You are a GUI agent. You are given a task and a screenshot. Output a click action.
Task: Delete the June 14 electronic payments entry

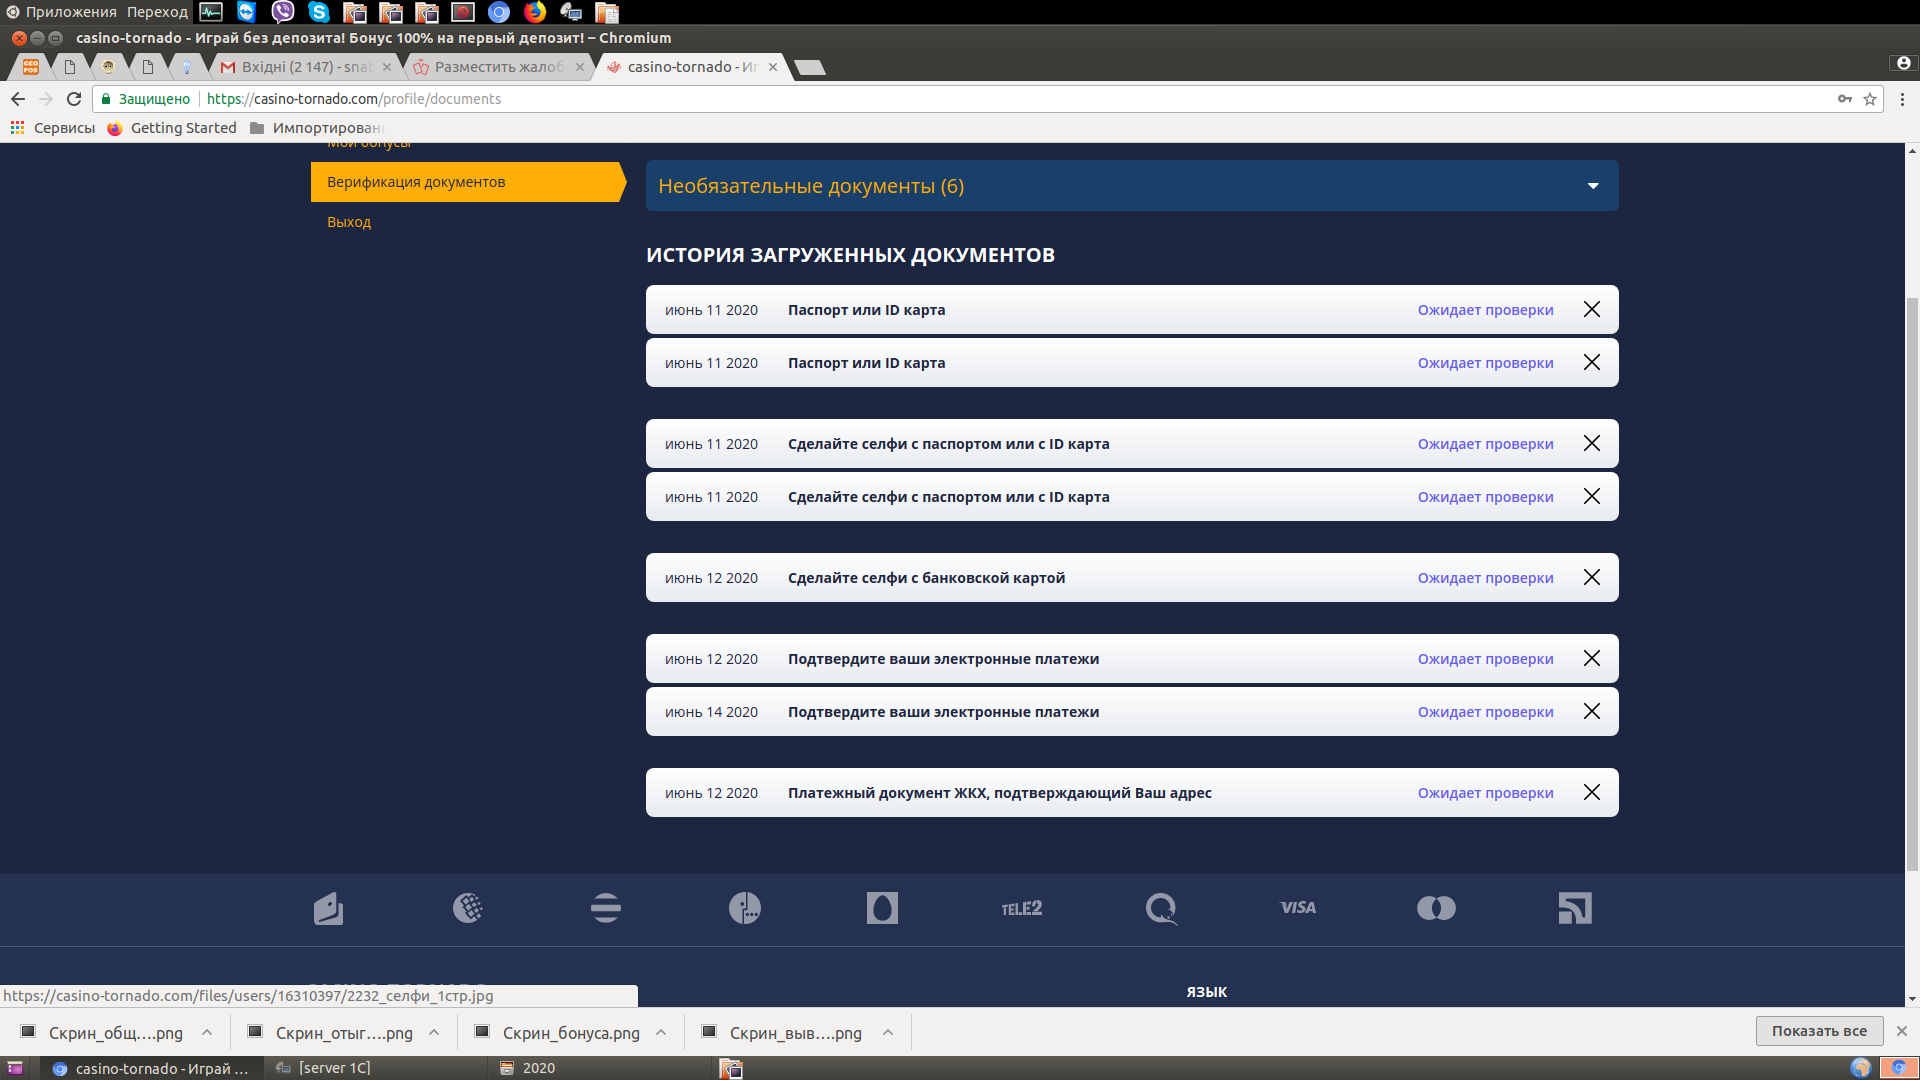pyautogui.click(x=1592, y=712)
